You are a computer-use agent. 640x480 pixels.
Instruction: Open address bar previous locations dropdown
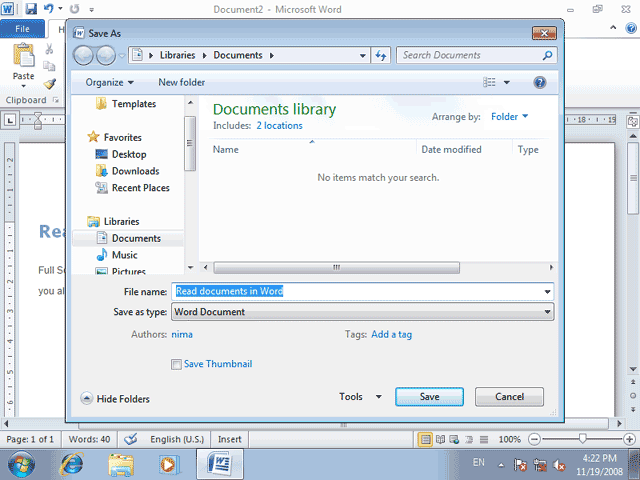click(x=362, y=56)
